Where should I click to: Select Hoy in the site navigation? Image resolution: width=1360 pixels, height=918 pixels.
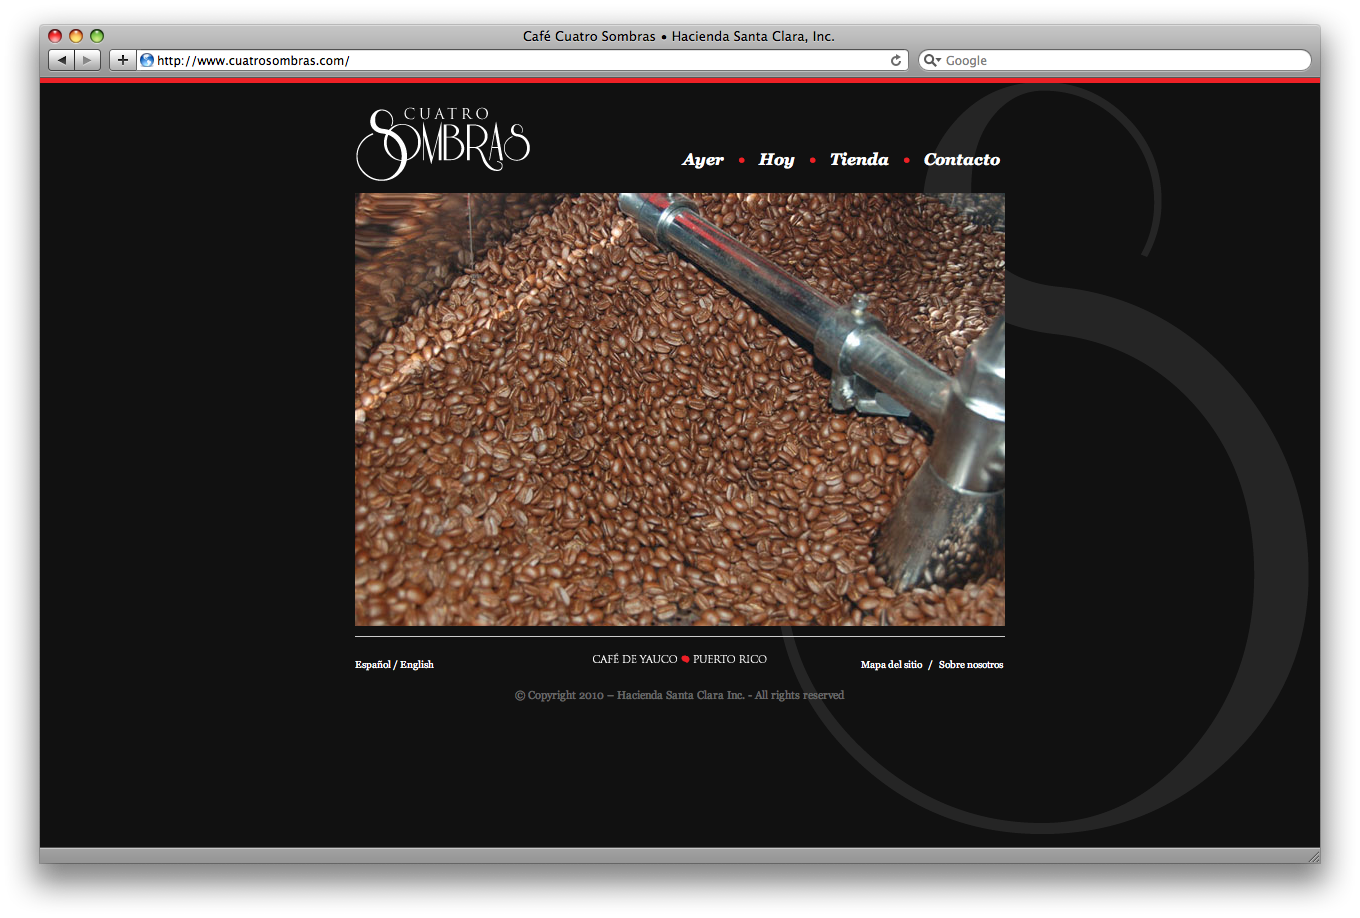click(x=776, y=160)
